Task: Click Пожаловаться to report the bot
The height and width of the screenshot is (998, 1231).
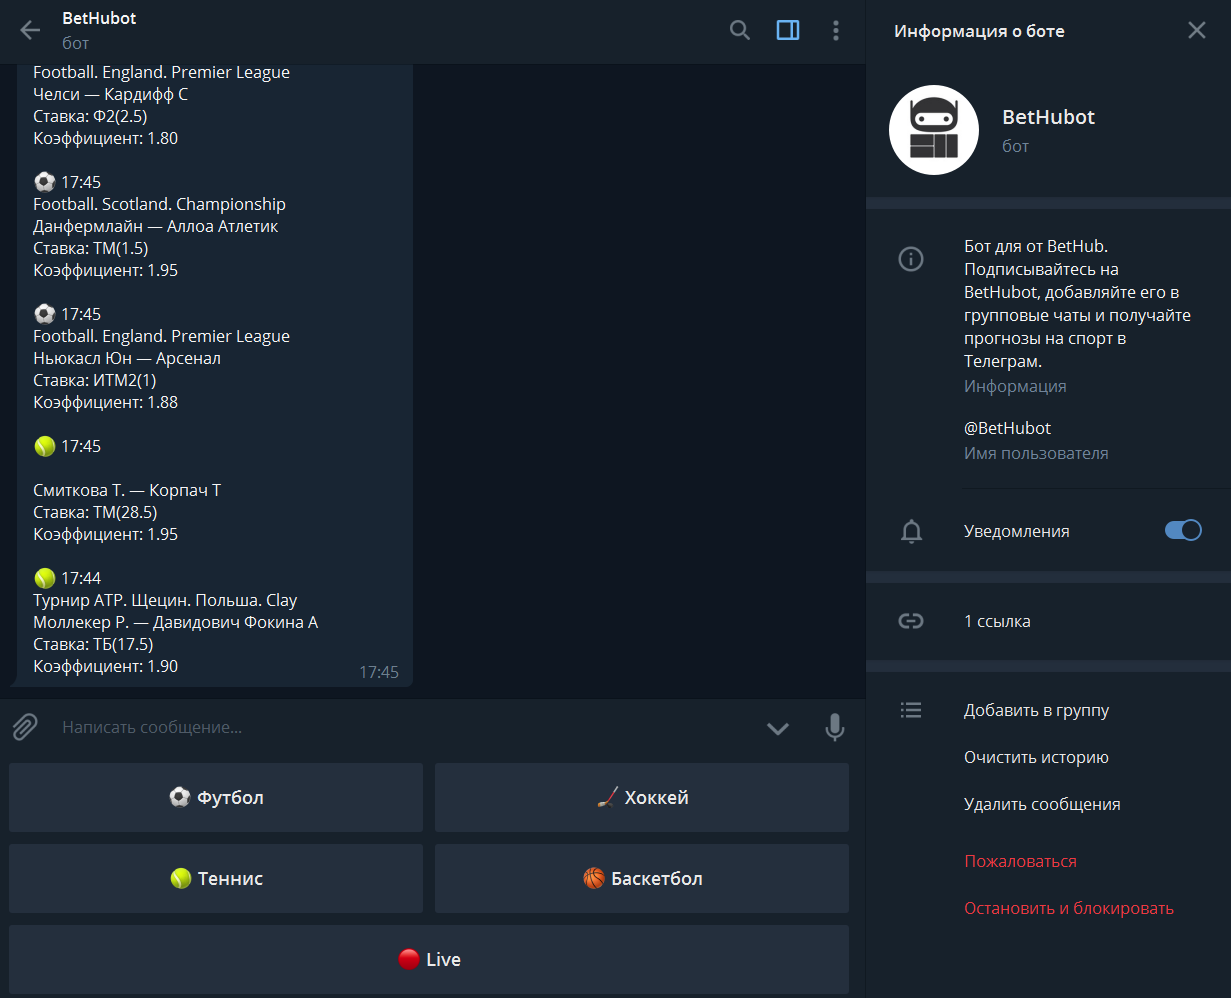Action: tap(1020, 861)
